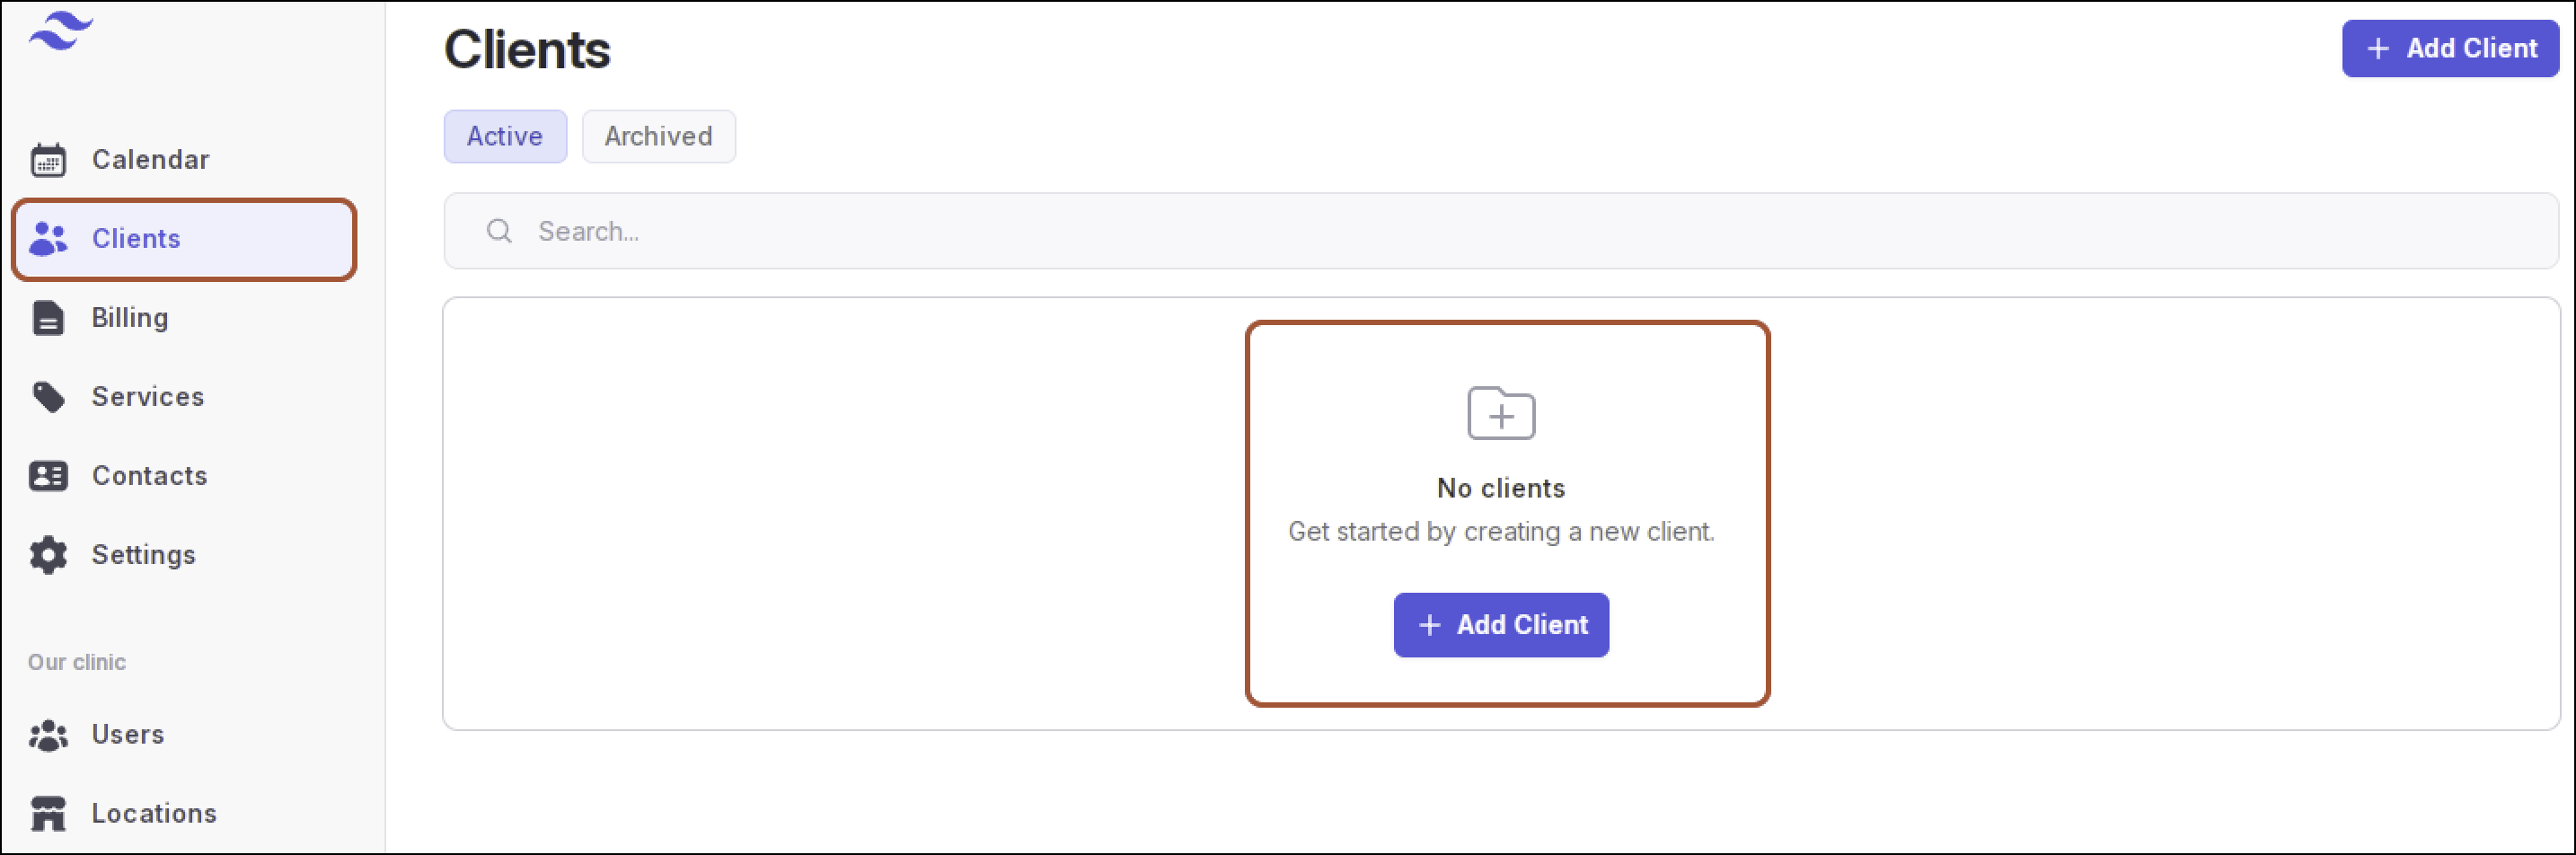This screenshot has height=855, width=2576.
Task: Open the Users group icon
Action: (48, 735)
